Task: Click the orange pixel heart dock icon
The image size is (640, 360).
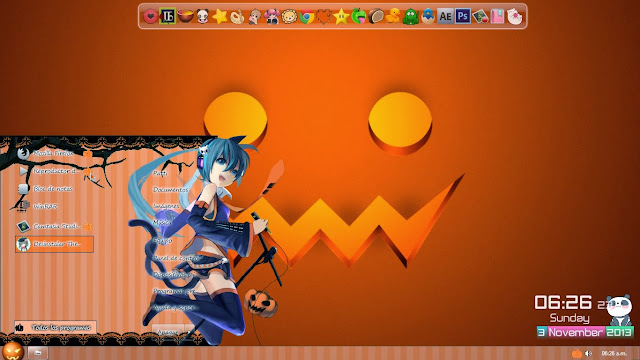Action: click(x=324, y=17)
